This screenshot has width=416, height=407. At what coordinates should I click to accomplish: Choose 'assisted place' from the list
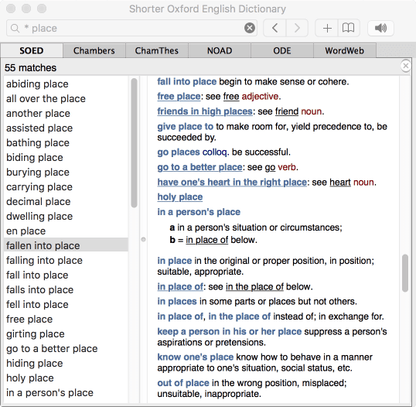tap(66, 128)
